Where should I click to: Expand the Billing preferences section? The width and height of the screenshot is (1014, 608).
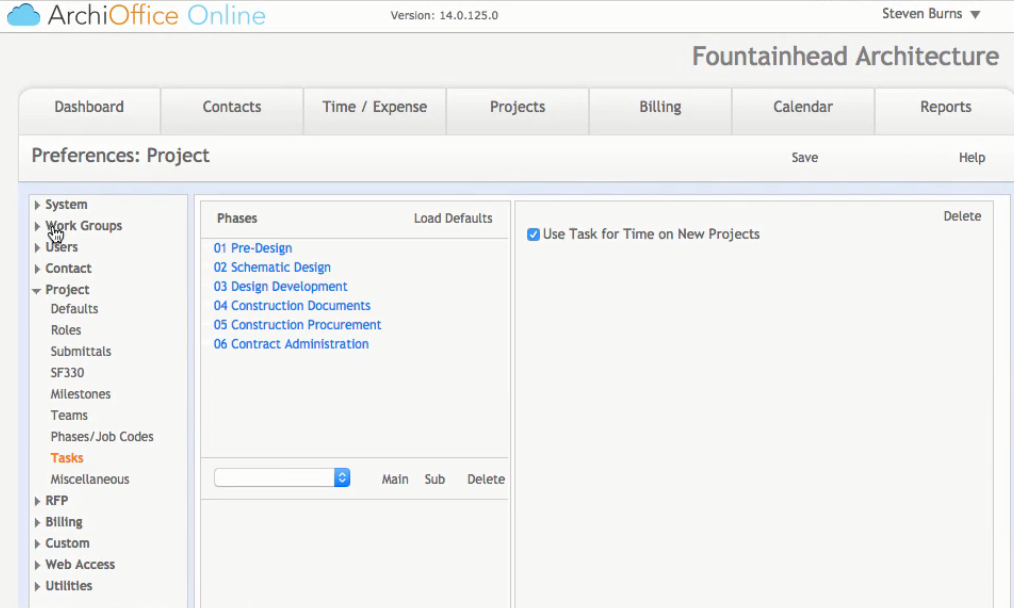pyautogui.click(x=38, y=522)
